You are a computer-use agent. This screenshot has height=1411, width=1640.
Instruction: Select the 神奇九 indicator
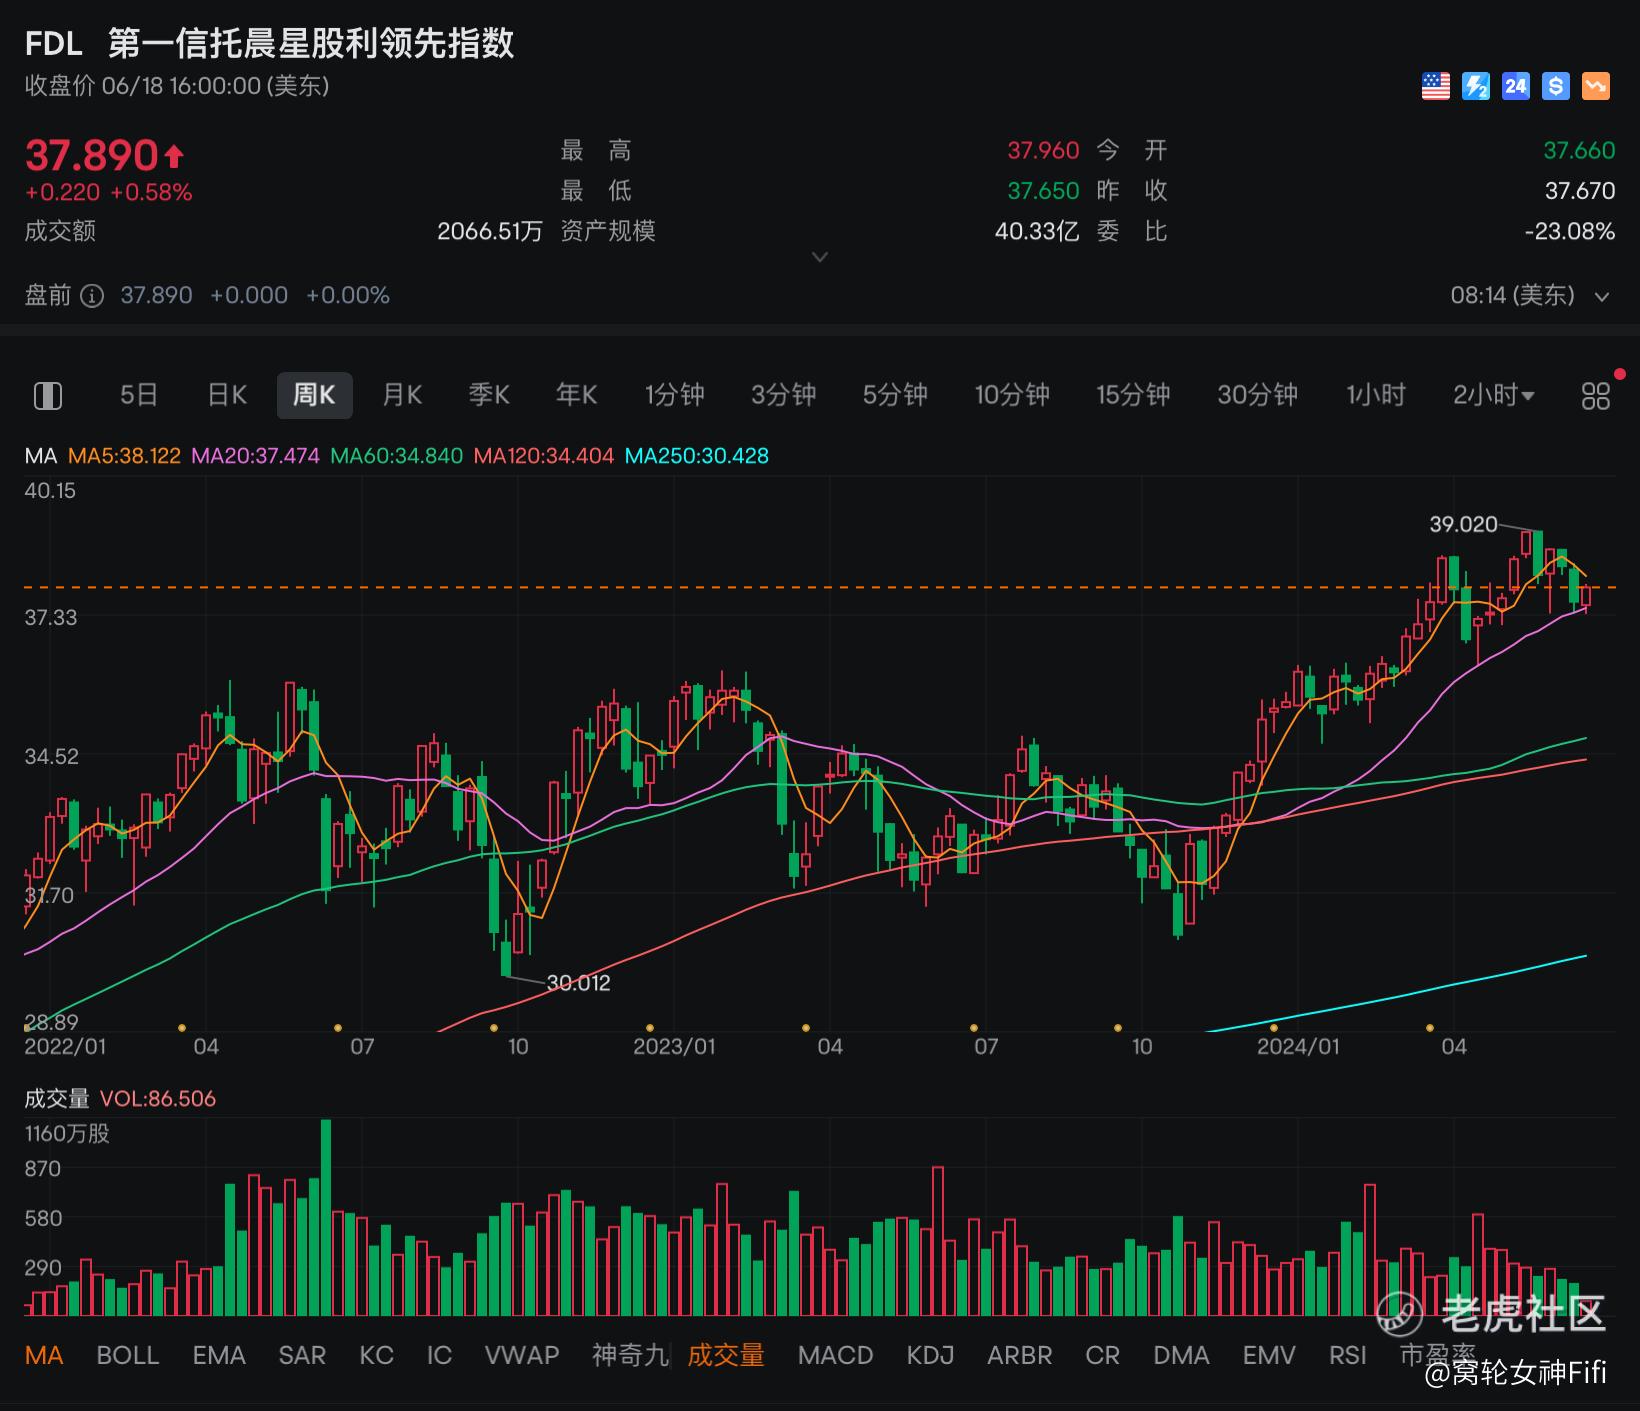pyautogui.click(x=630, y=1355)
